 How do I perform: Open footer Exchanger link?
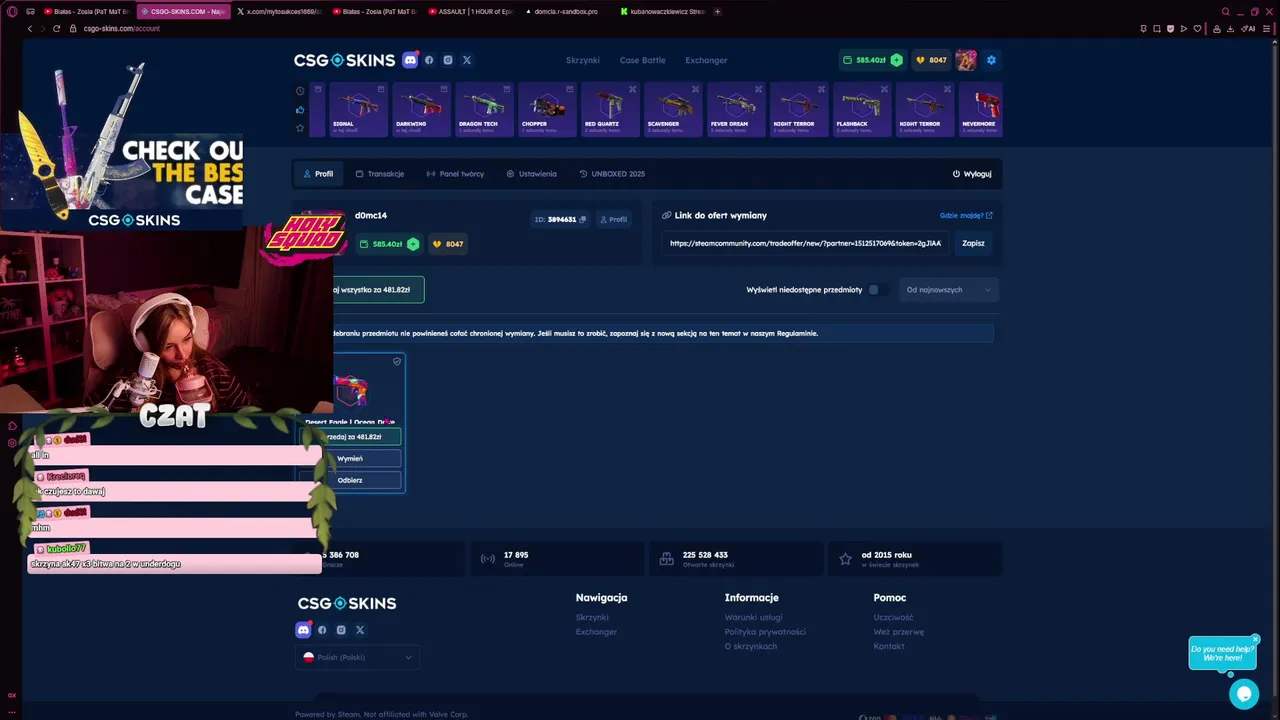click(596, 632)
